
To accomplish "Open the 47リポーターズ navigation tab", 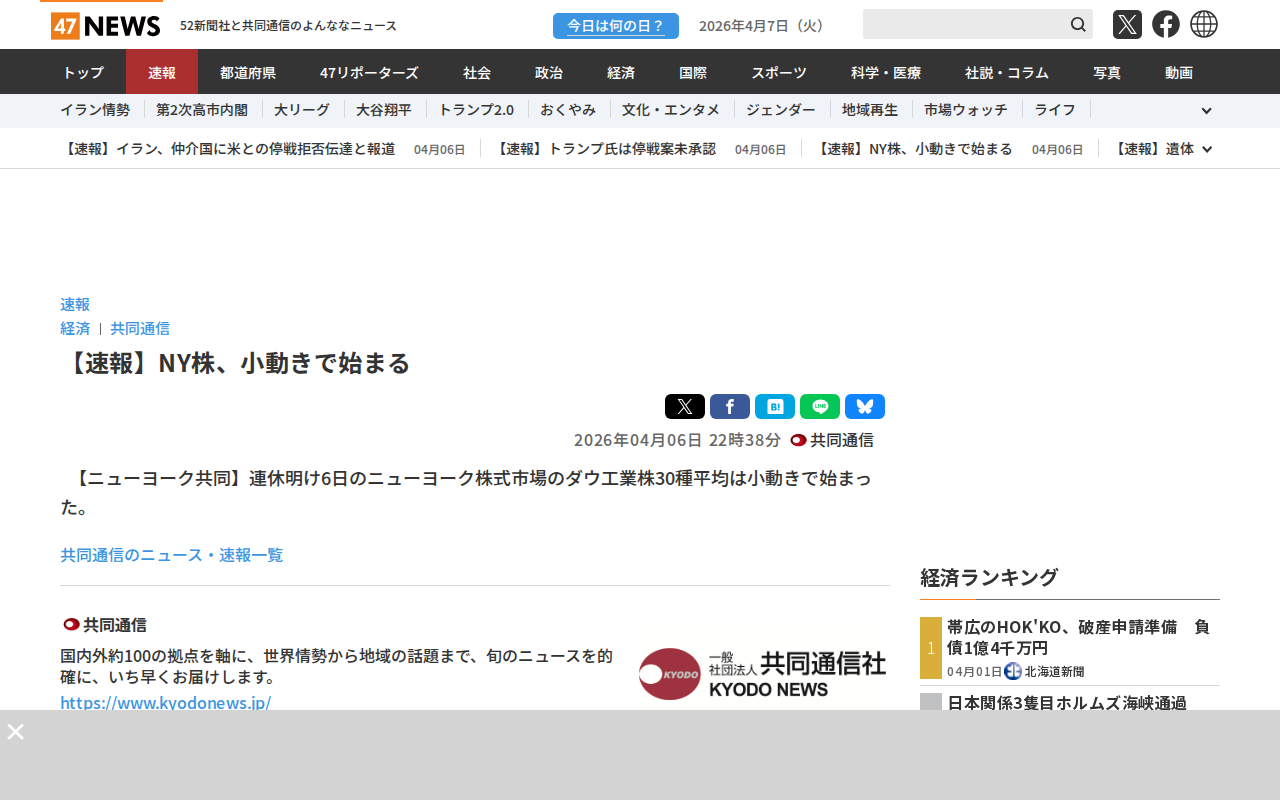I will (369, 72).
